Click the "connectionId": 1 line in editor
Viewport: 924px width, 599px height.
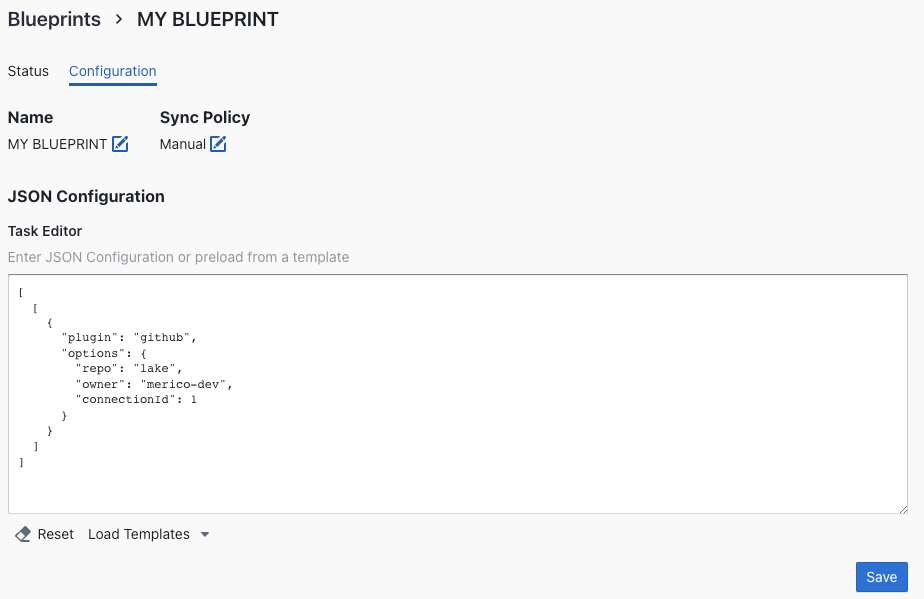[x=136, y=399]
